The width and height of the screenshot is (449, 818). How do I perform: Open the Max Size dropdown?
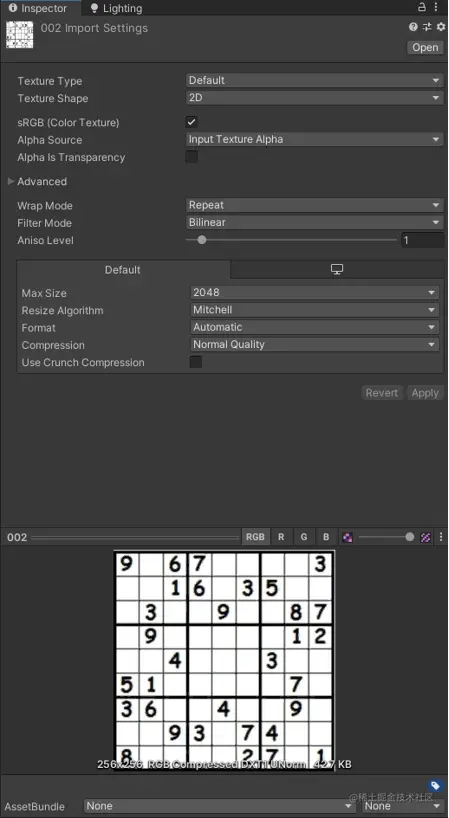click(314, 293)
